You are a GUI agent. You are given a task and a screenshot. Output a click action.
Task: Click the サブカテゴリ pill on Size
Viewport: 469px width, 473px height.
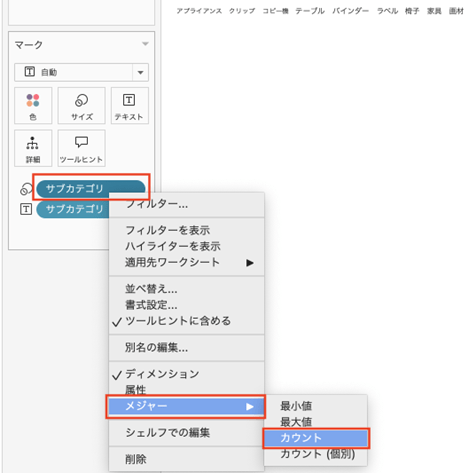click(91, 189)
